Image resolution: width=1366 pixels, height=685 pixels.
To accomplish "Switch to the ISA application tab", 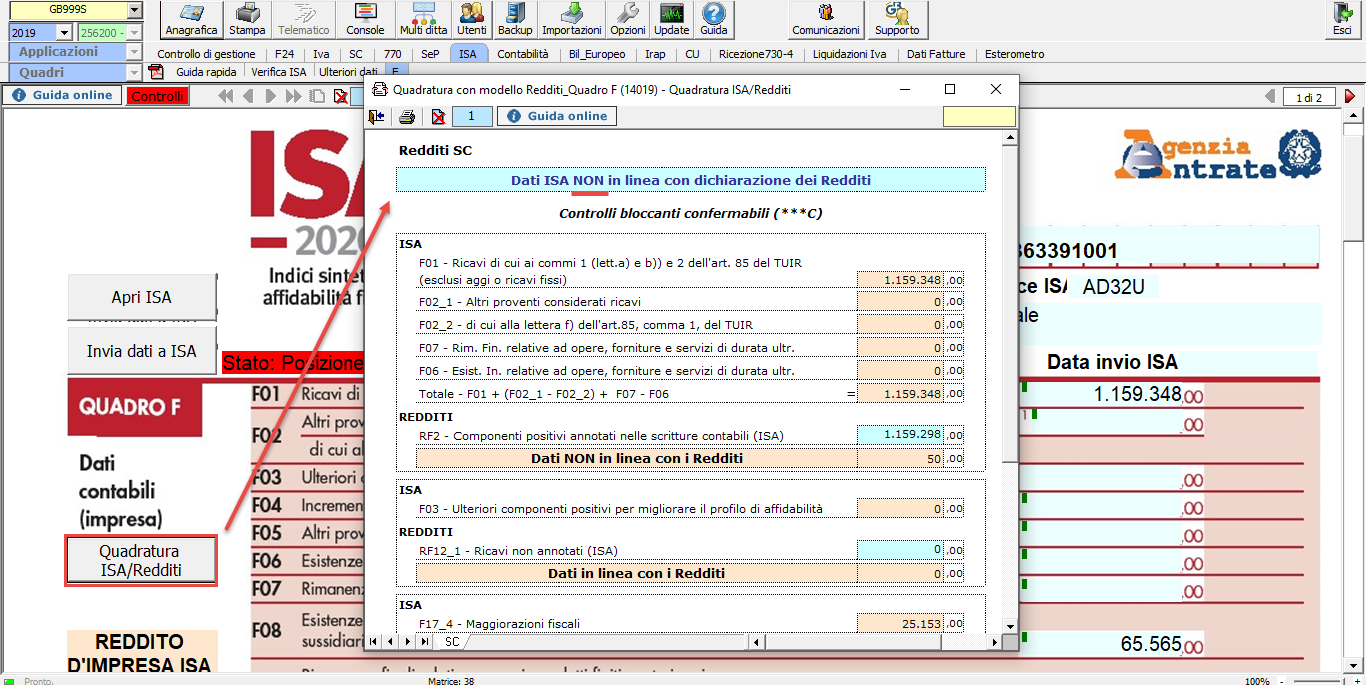I will tap(467, 54).
